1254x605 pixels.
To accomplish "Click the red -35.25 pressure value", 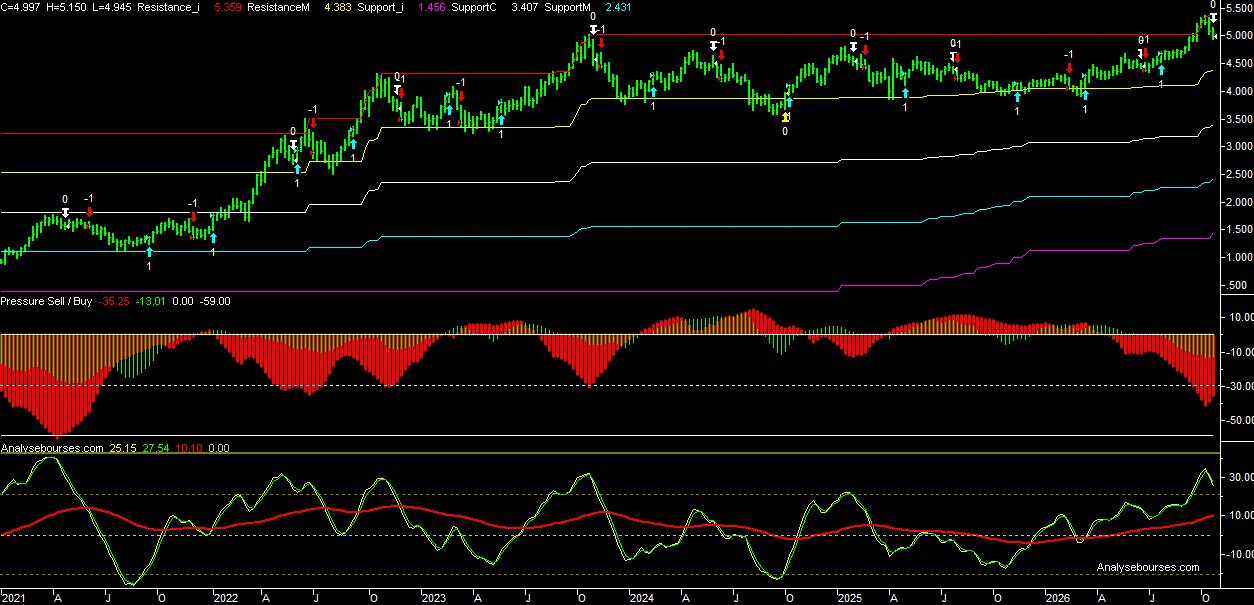I will click(x=114, y=300).
